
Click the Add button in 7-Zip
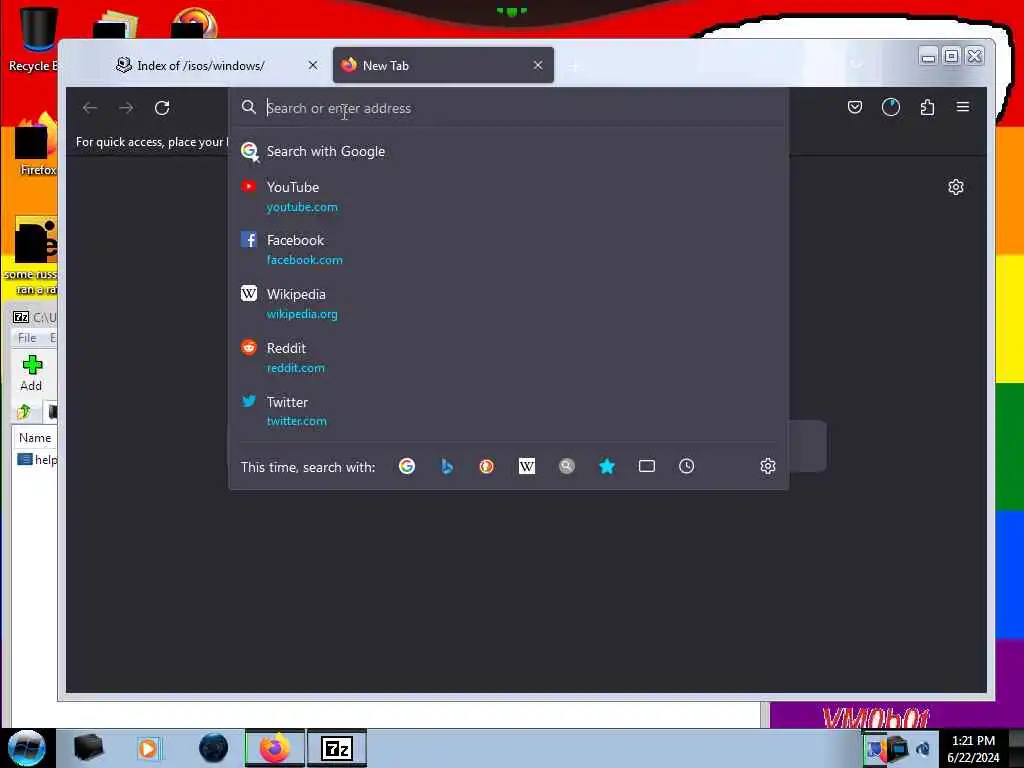31,374
